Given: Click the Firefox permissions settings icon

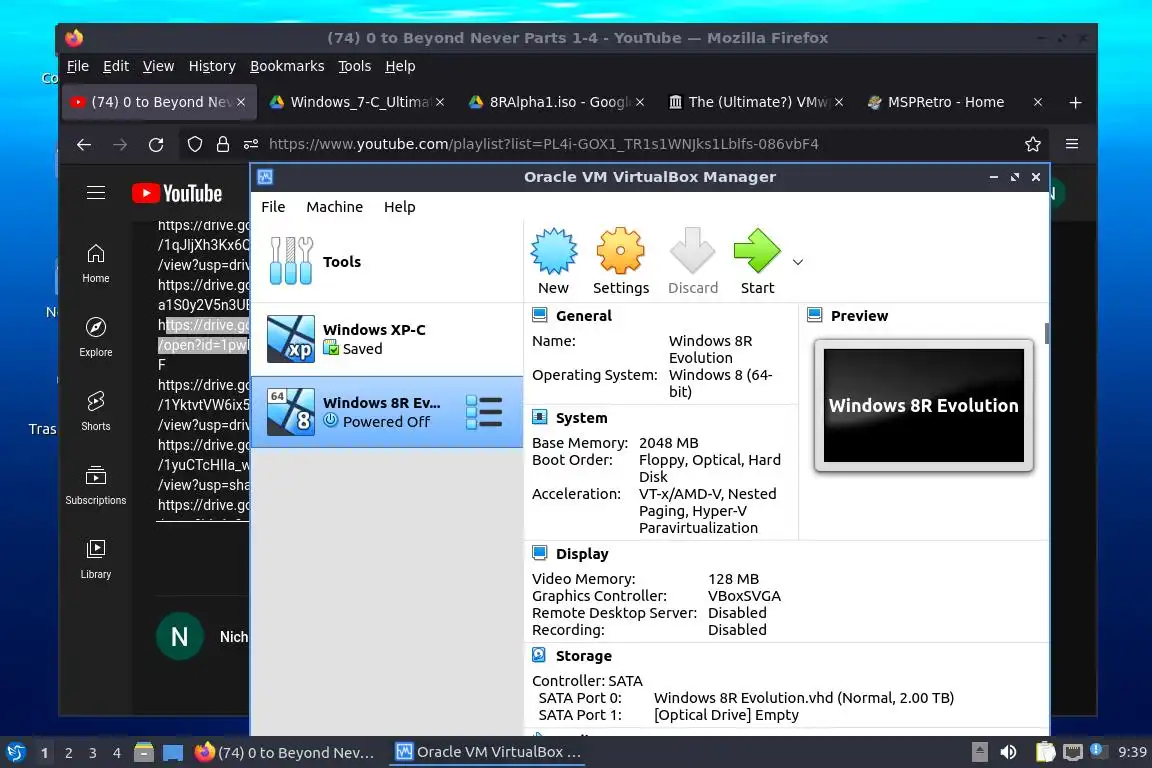Looking at the screenshot, I should point(251,145).
